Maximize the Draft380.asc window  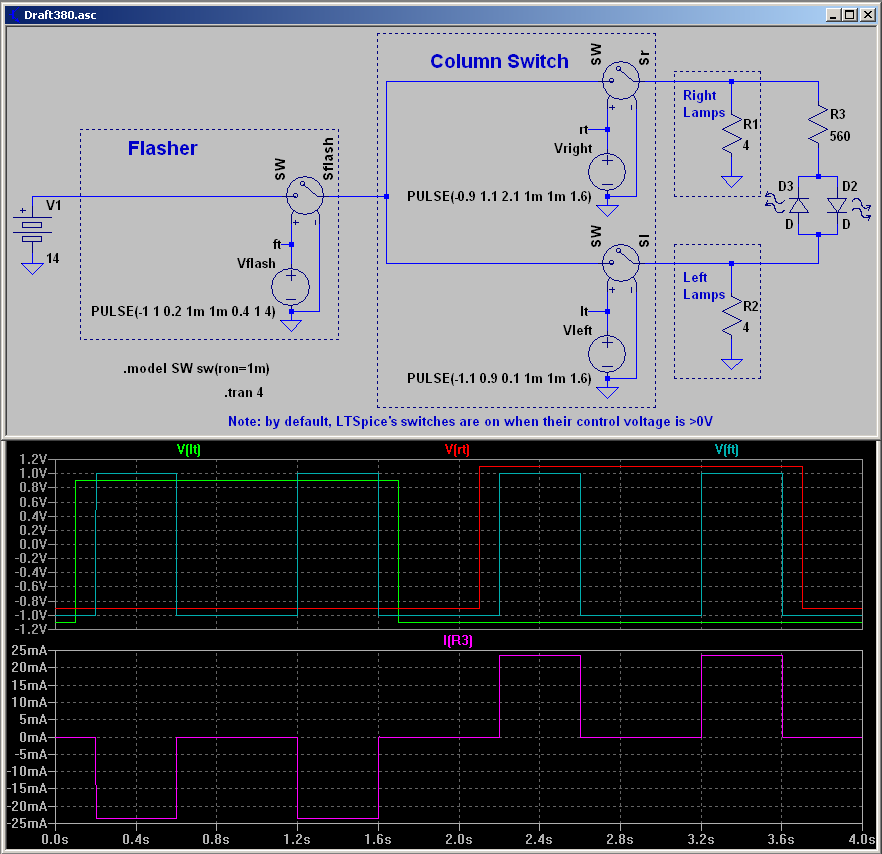click(x=850, y=15)
